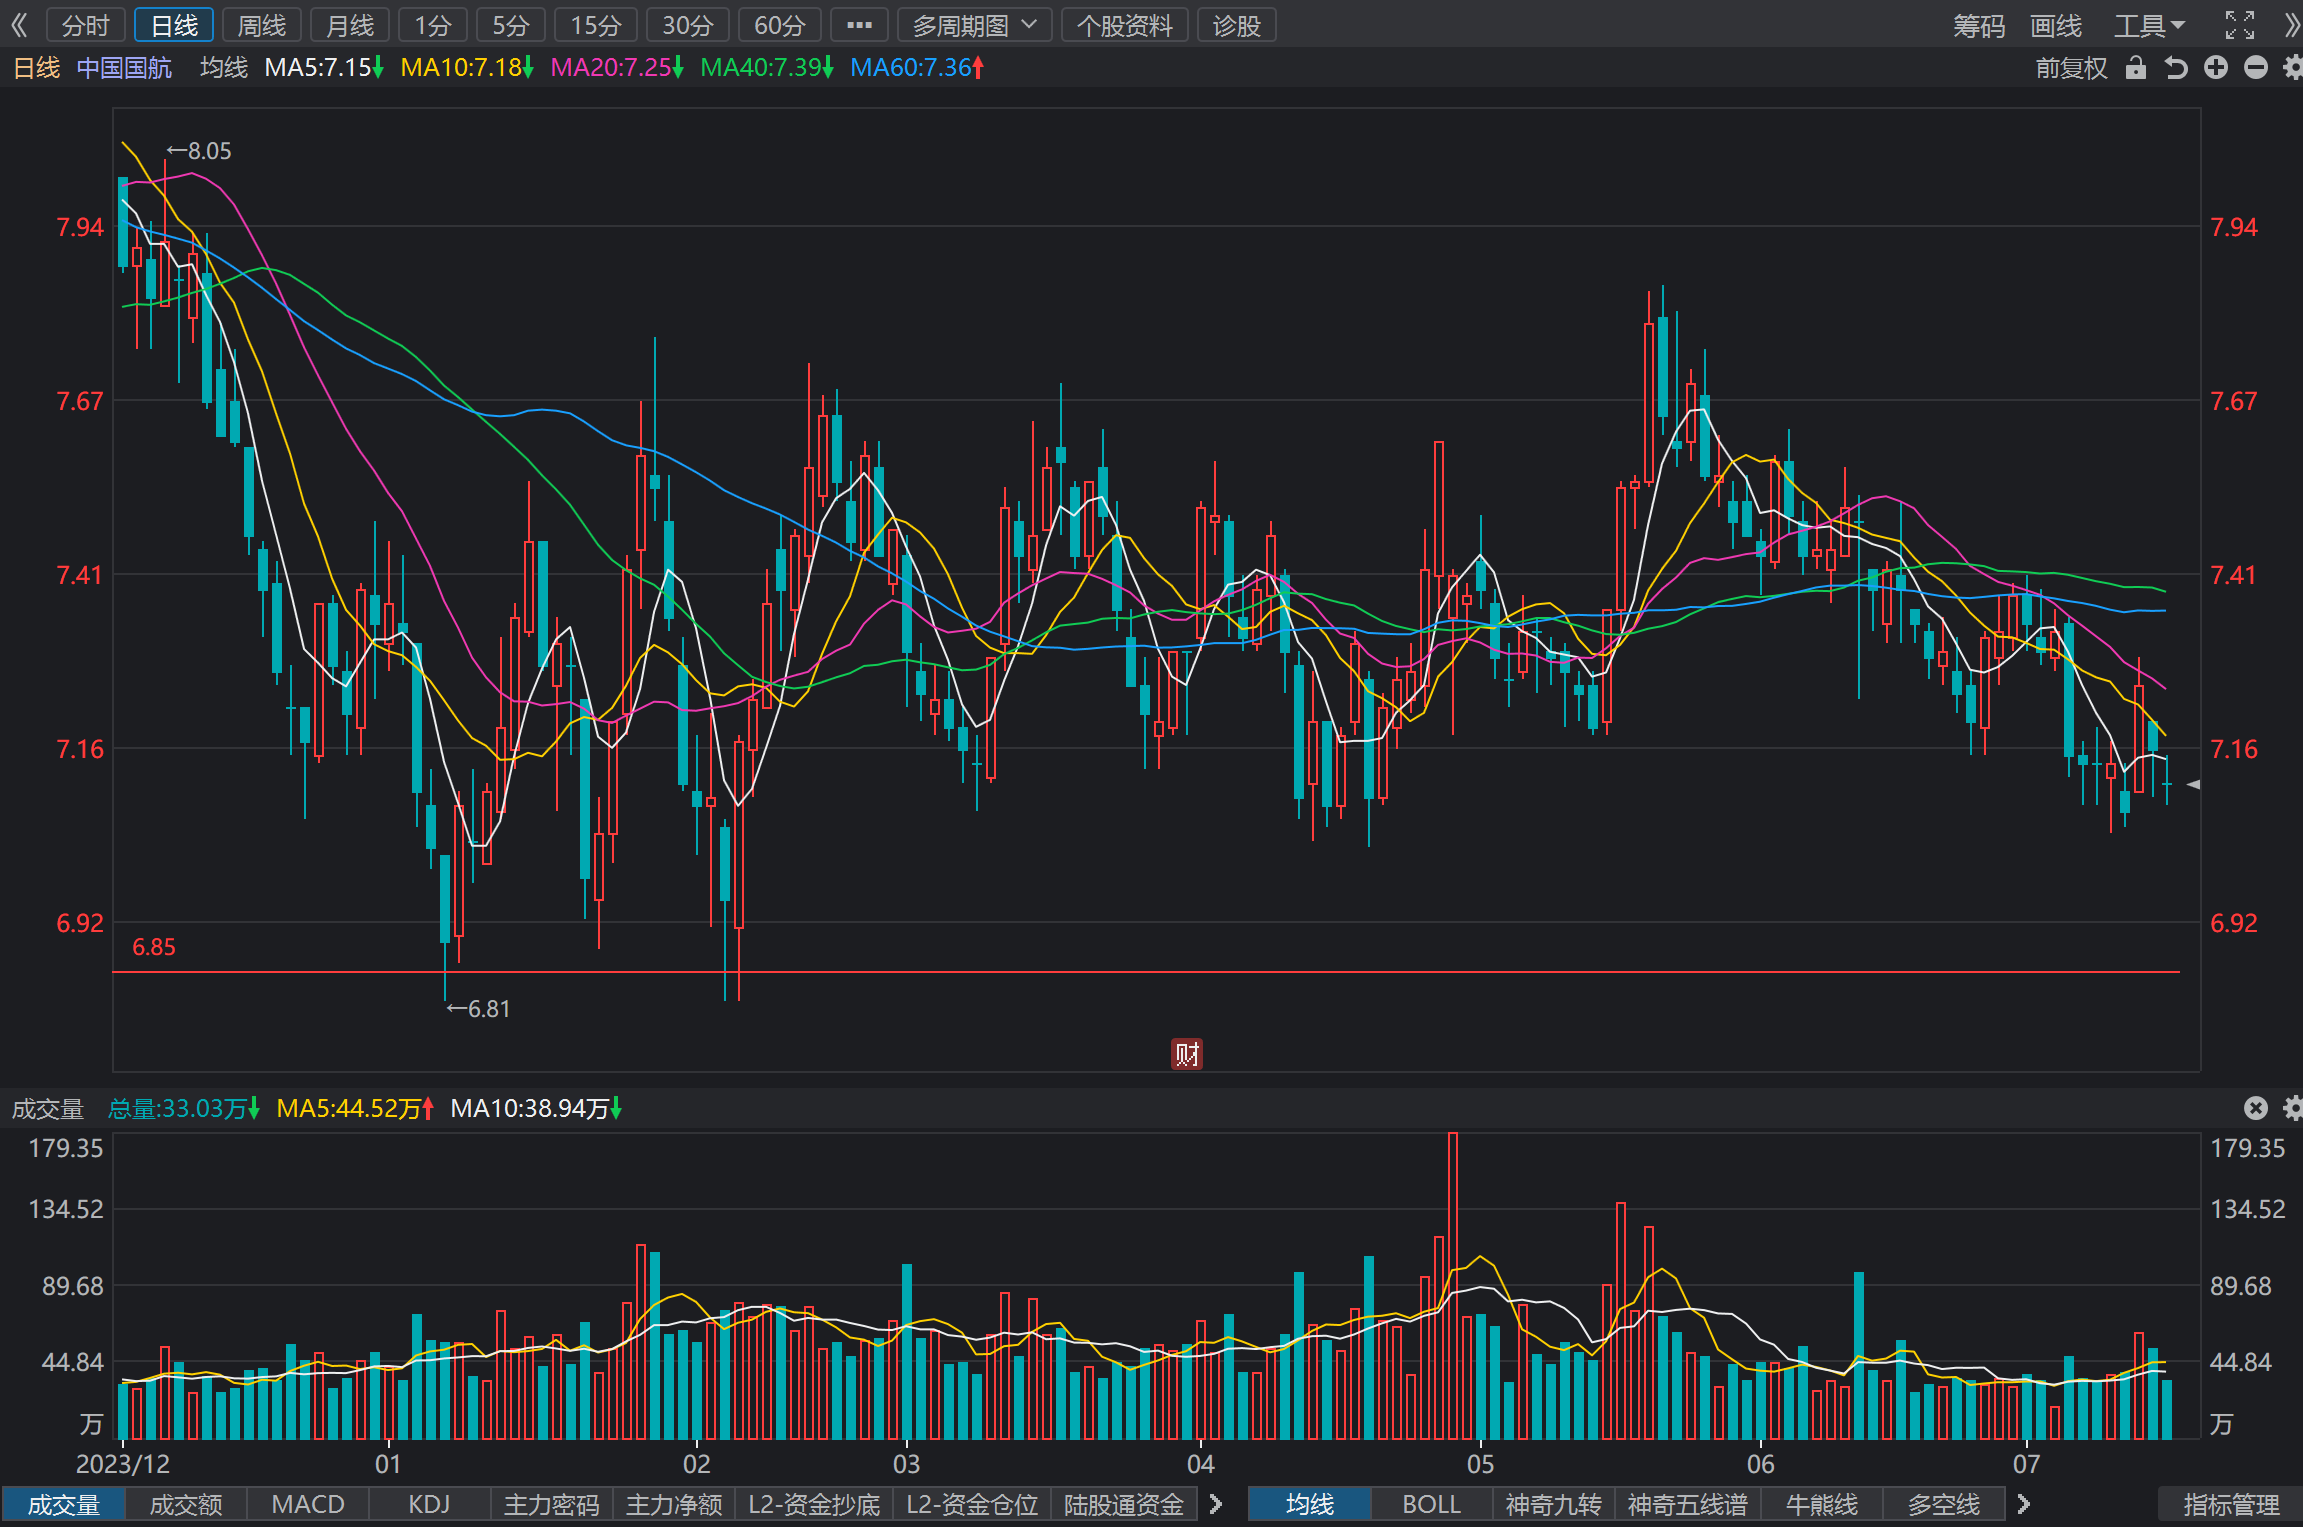
Task: Click MA5:7.15 legend label
Action: pos(324,67)
